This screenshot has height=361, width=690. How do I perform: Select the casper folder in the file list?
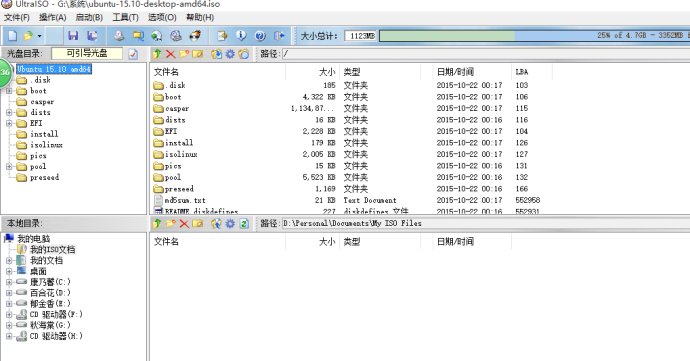tap(171, 108)
